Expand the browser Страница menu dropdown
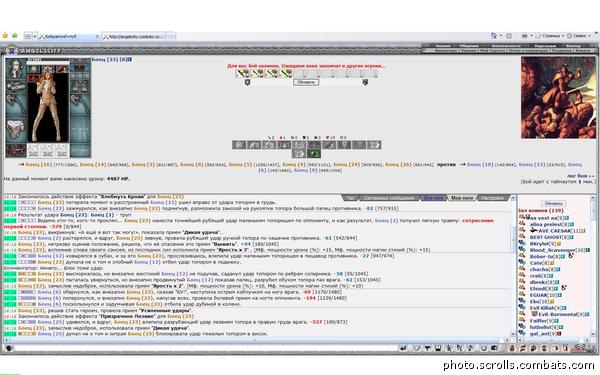The image size is (600, 375). [563, 36]
